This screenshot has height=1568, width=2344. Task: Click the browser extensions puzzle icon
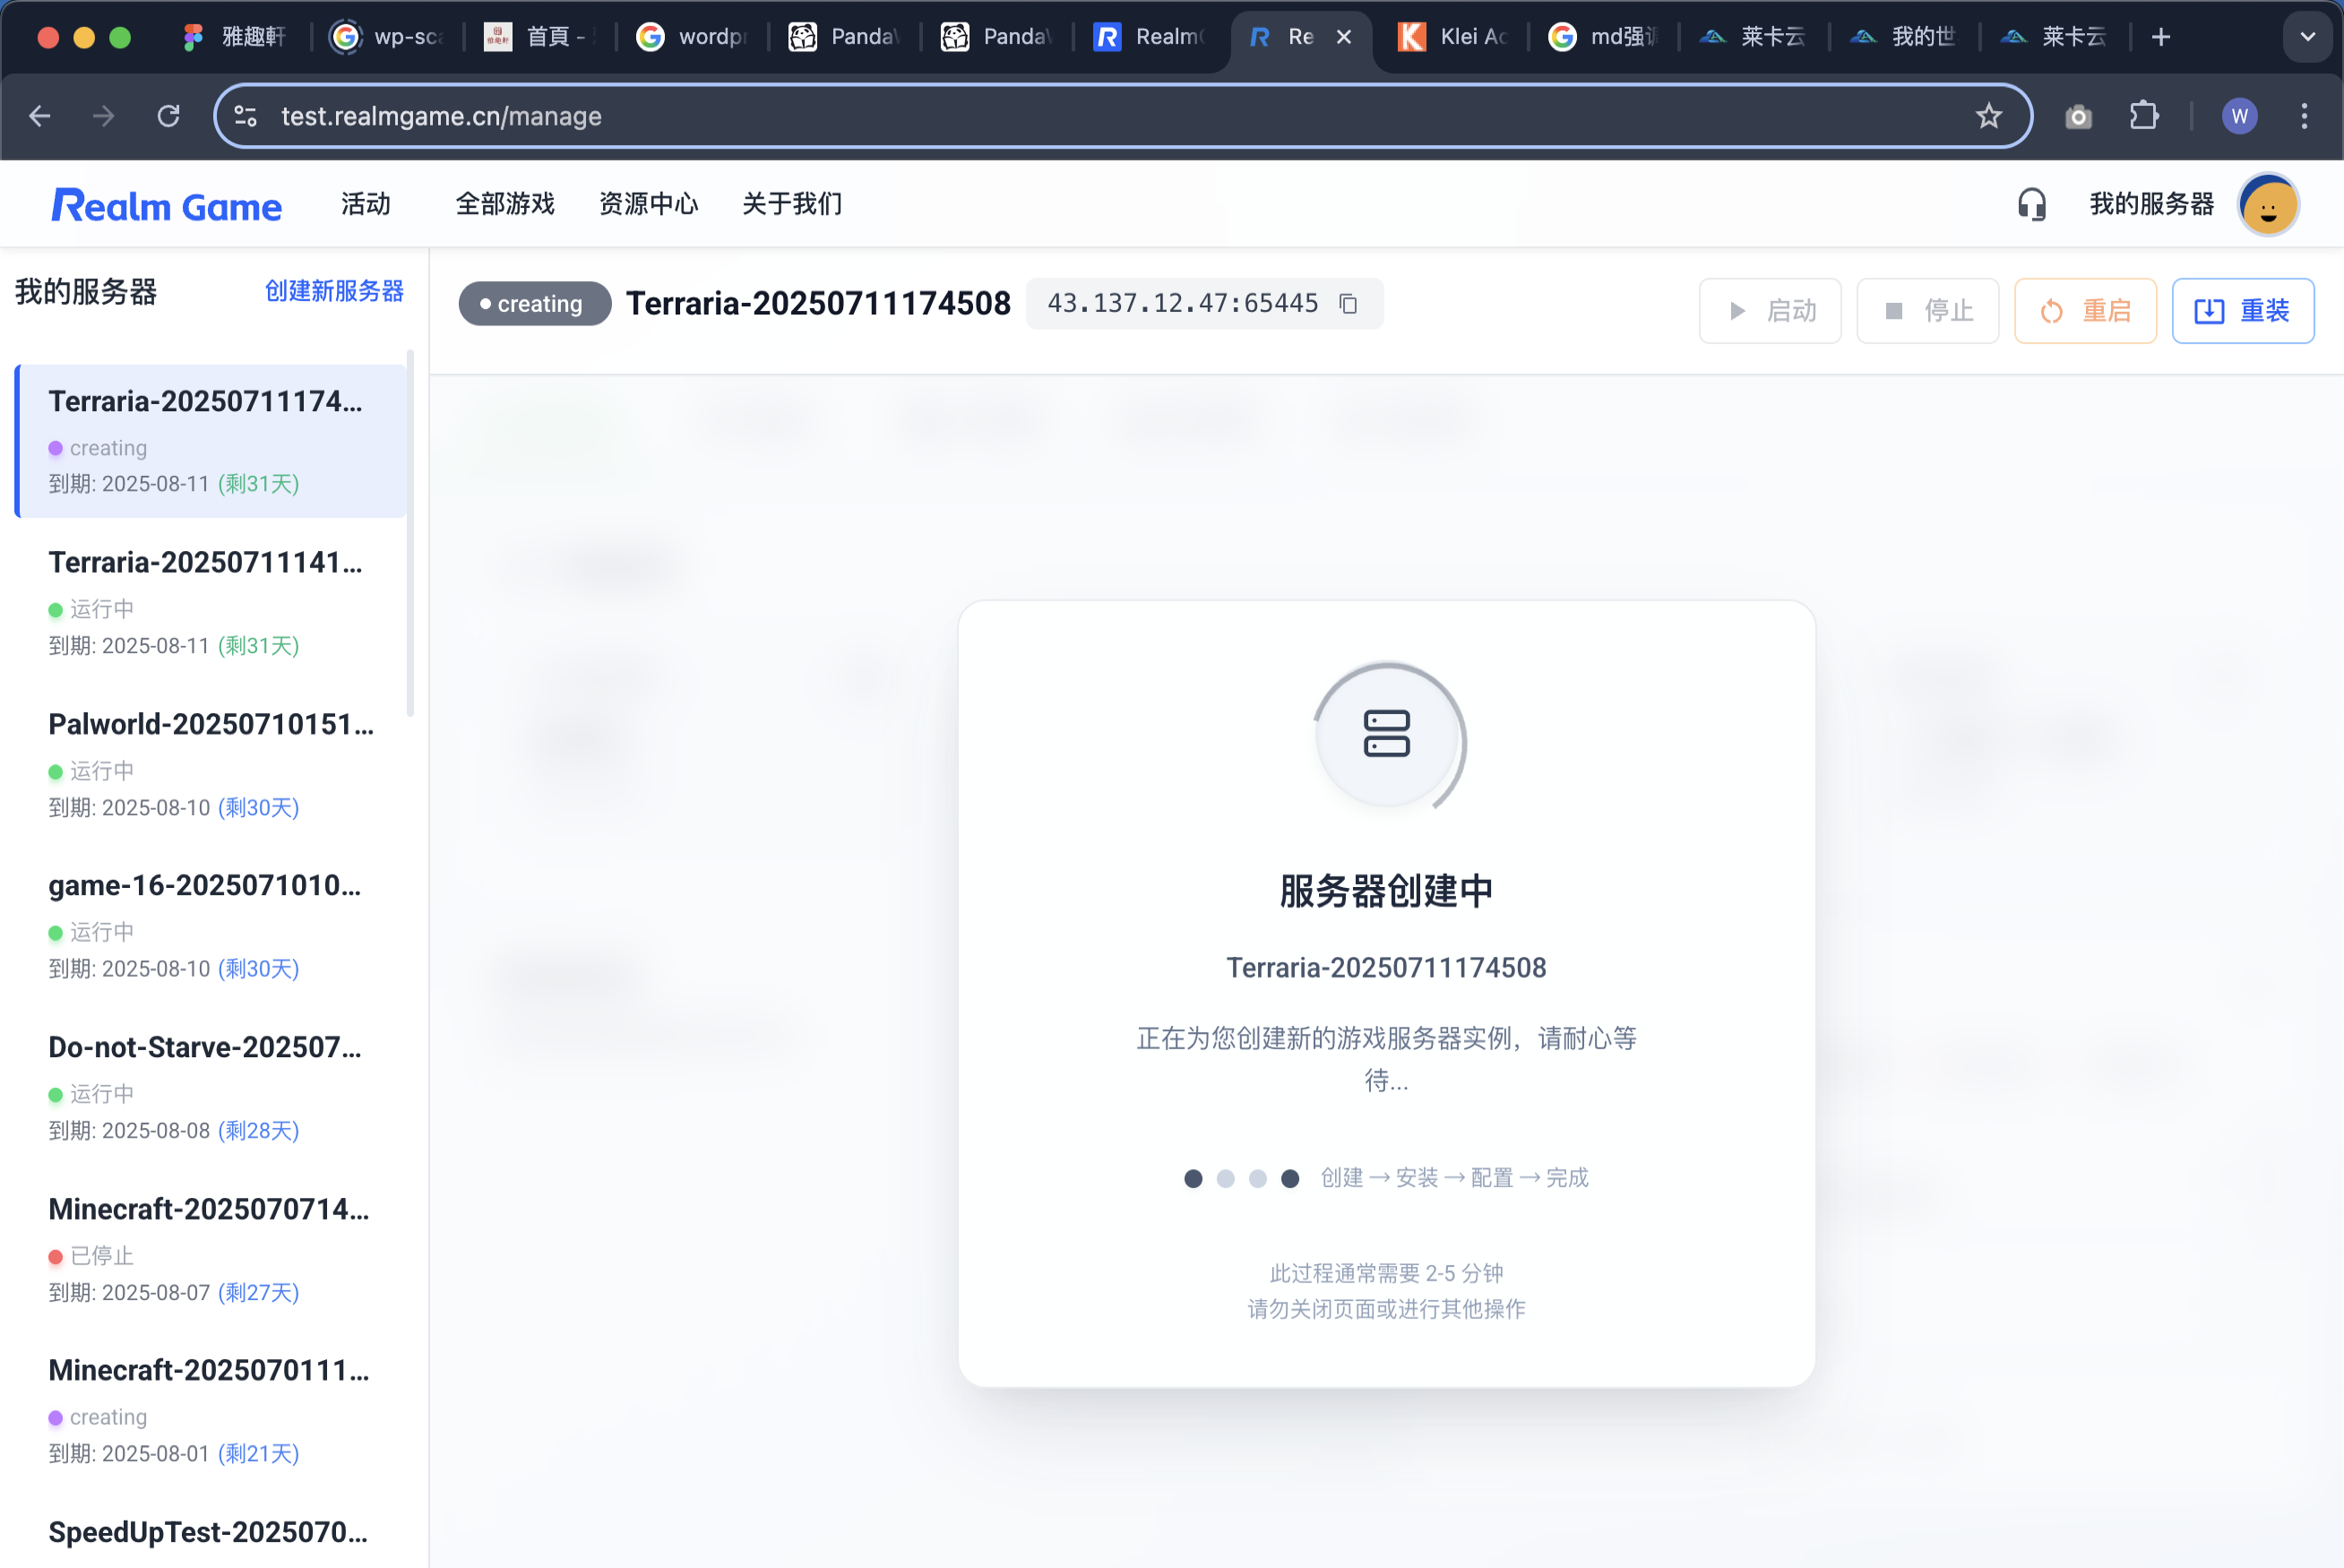pos(2143,116)
